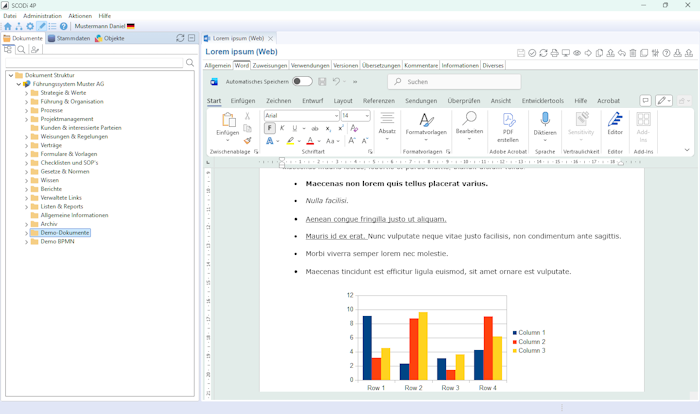Collapse all nodes with the minus box icon

tap(192, 38)
